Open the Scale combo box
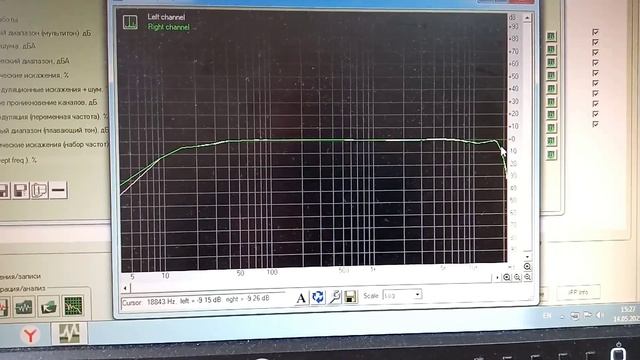640x360 pixels. click(x=402, y=295)
